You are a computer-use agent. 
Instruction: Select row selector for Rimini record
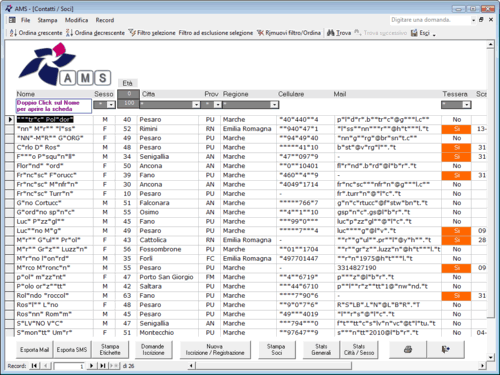coord(10,129)
